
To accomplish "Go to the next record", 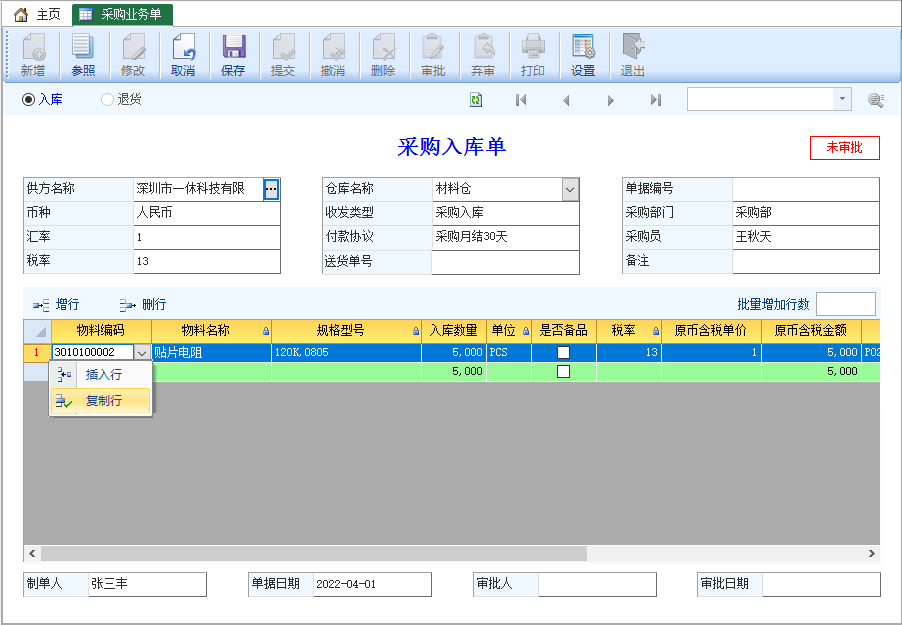I will coord(610,100).
